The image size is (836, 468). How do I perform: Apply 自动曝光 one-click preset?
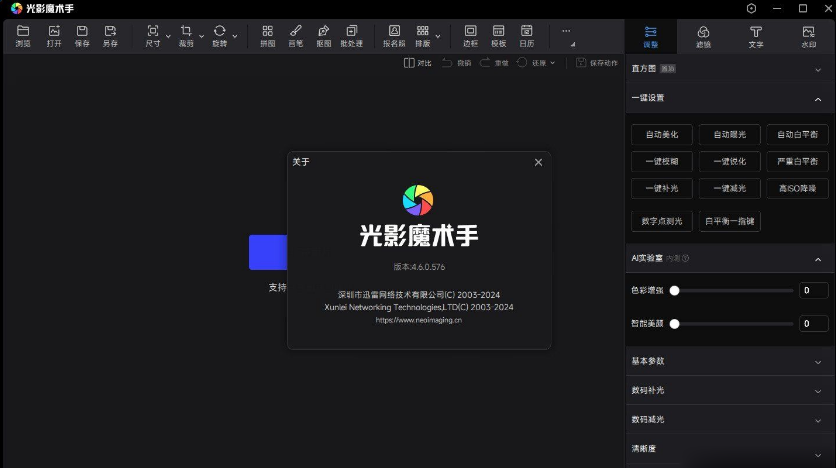pos(729,134)
